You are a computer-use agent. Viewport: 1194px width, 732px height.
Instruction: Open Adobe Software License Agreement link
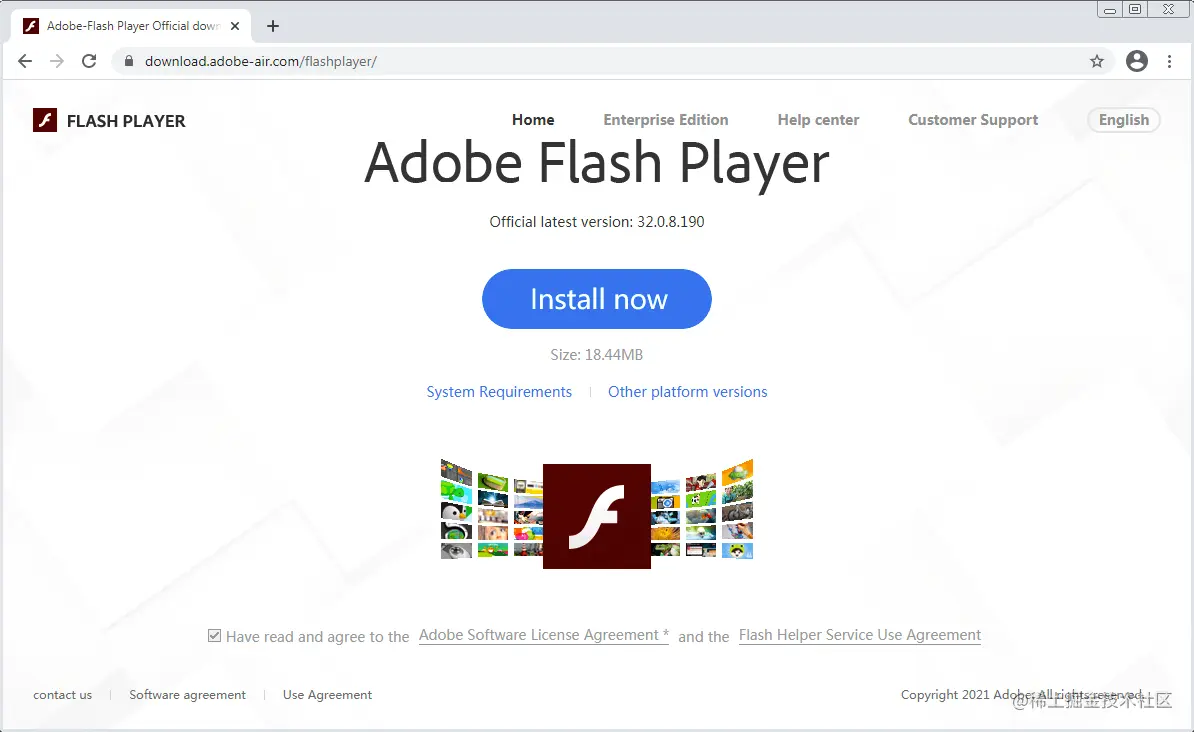click(544, 635)
